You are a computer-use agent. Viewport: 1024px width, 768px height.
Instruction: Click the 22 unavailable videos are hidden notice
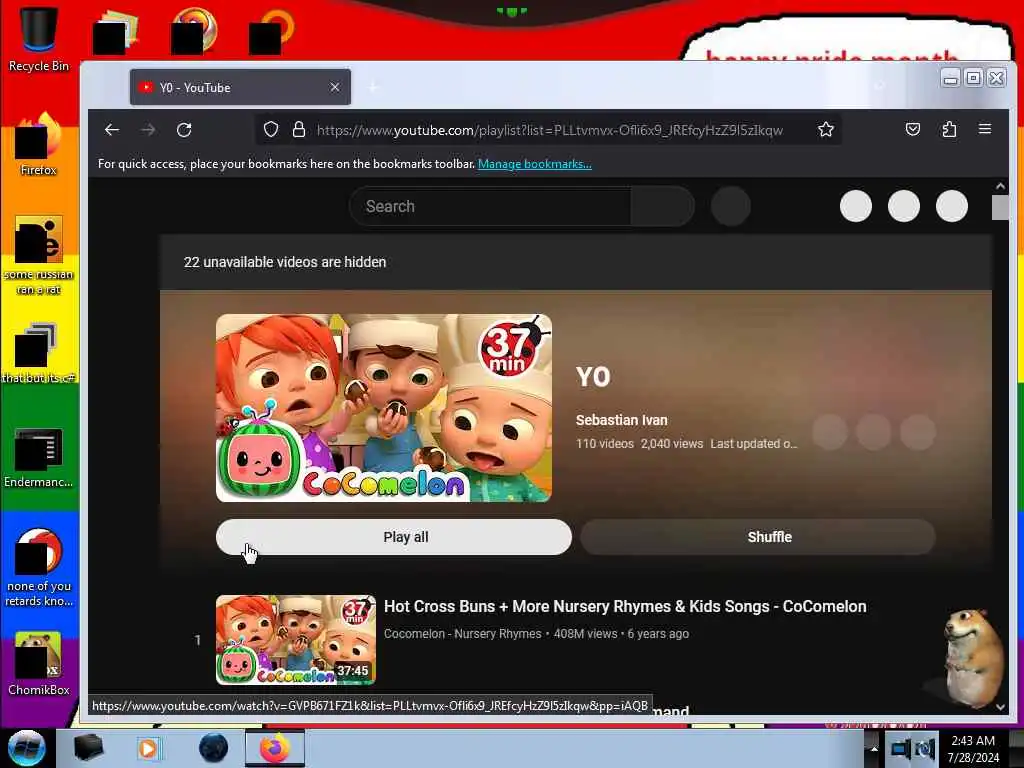tap(285, 262)
